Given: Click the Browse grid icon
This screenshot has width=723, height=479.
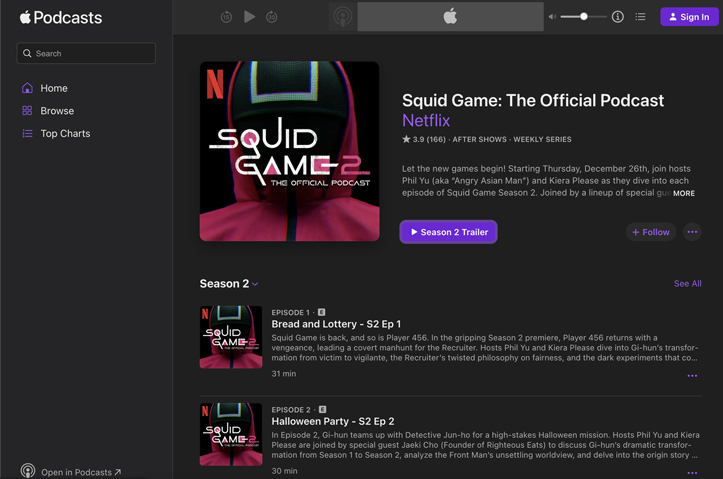Looking at the screenshot, I should click(27, 111).
